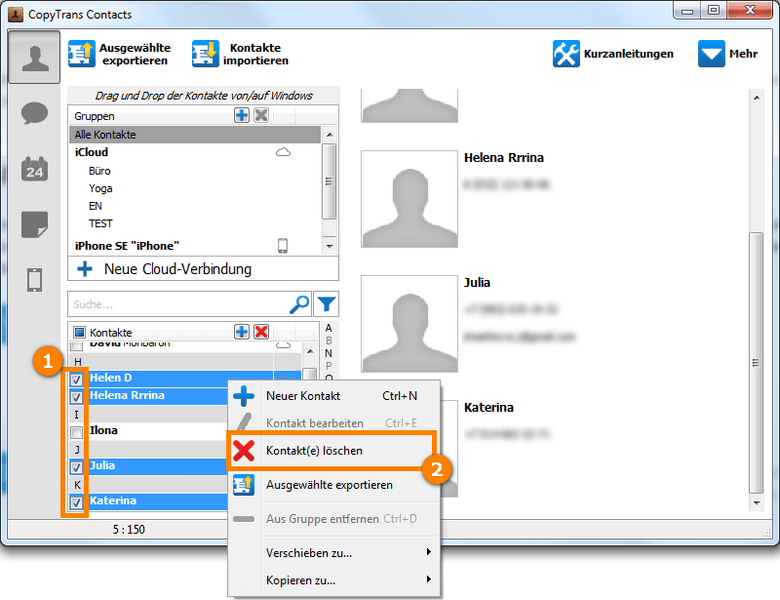This screenshot has height=600, width=780.
Task: Click the search magnifier icon
Action: point(299,304)
